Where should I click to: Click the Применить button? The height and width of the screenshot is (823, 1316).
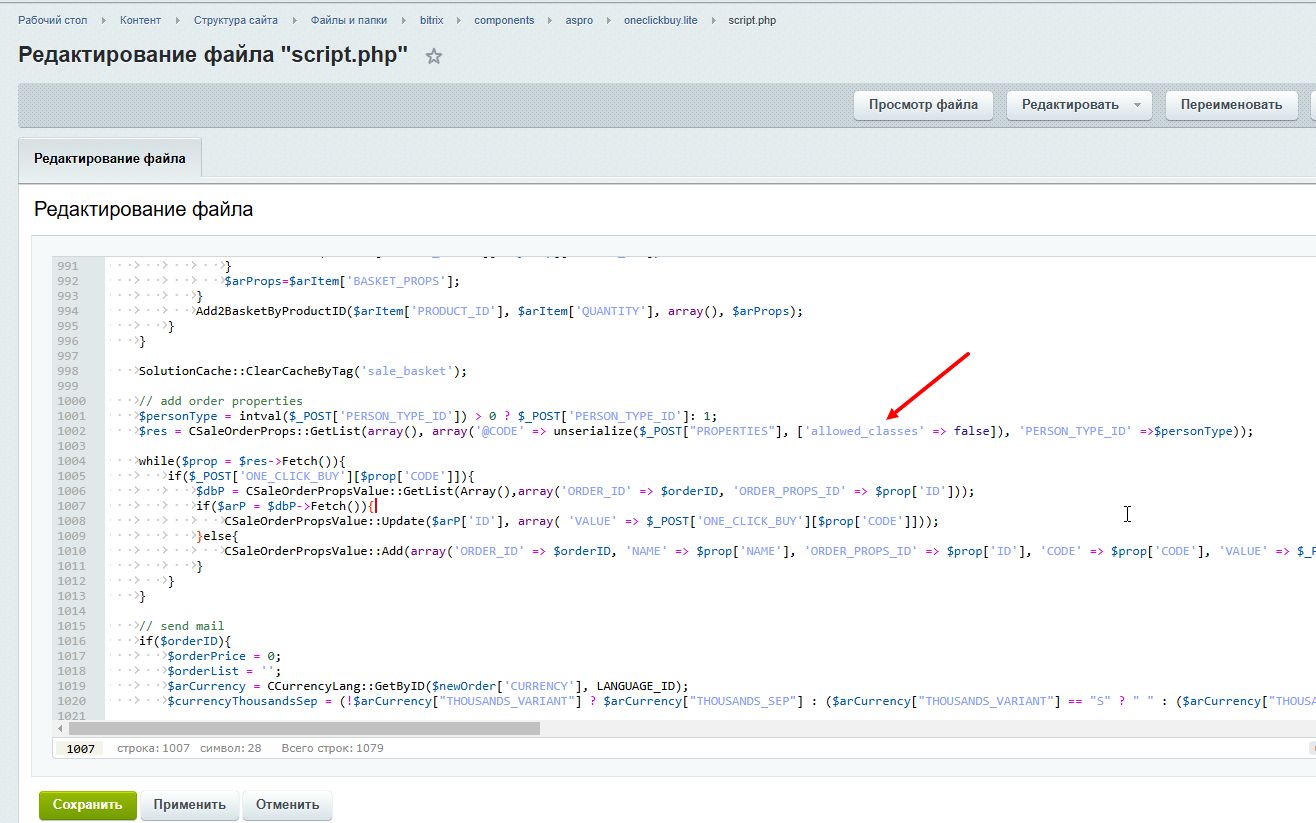point(190,804)
